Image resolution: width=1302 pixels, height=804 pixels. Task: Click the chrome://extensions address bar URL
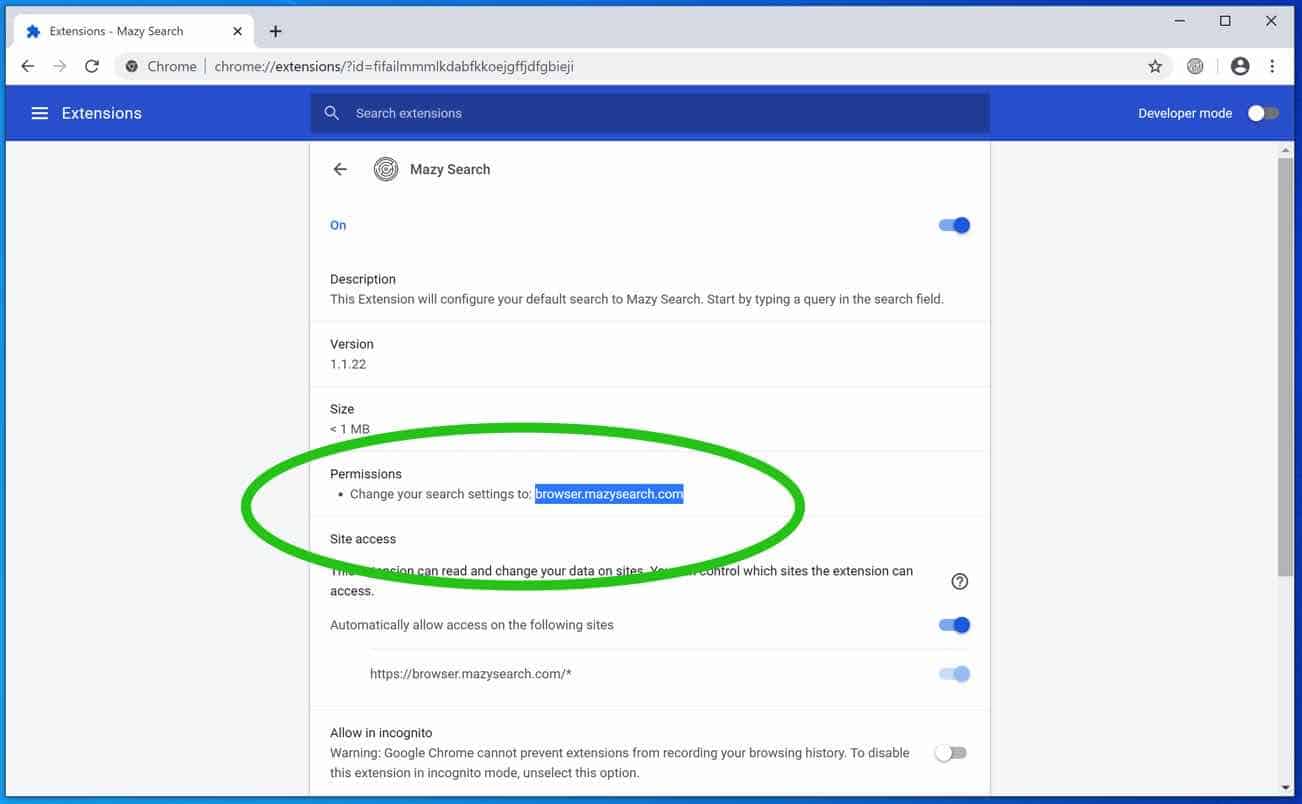click(x=394, y=66)
